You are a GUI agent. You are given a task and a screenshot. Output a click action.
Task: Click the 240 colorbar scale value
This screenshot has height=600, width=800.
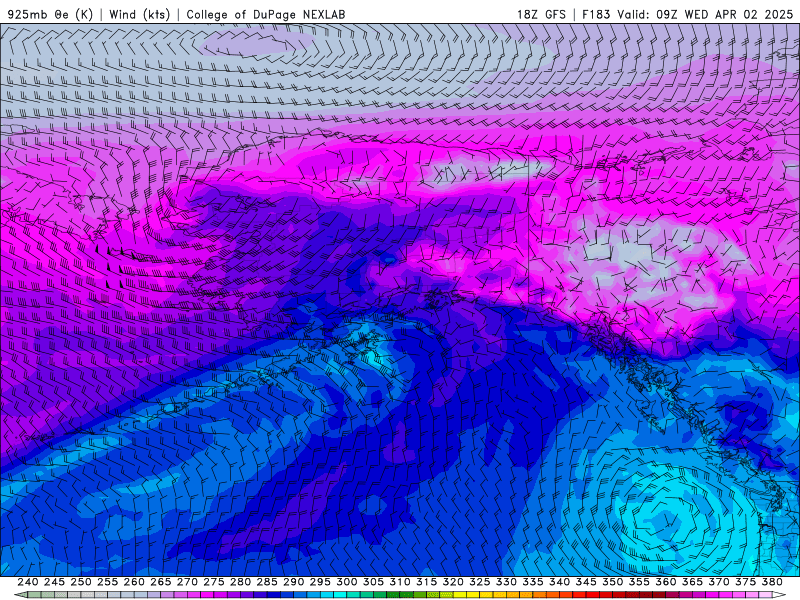28,582
